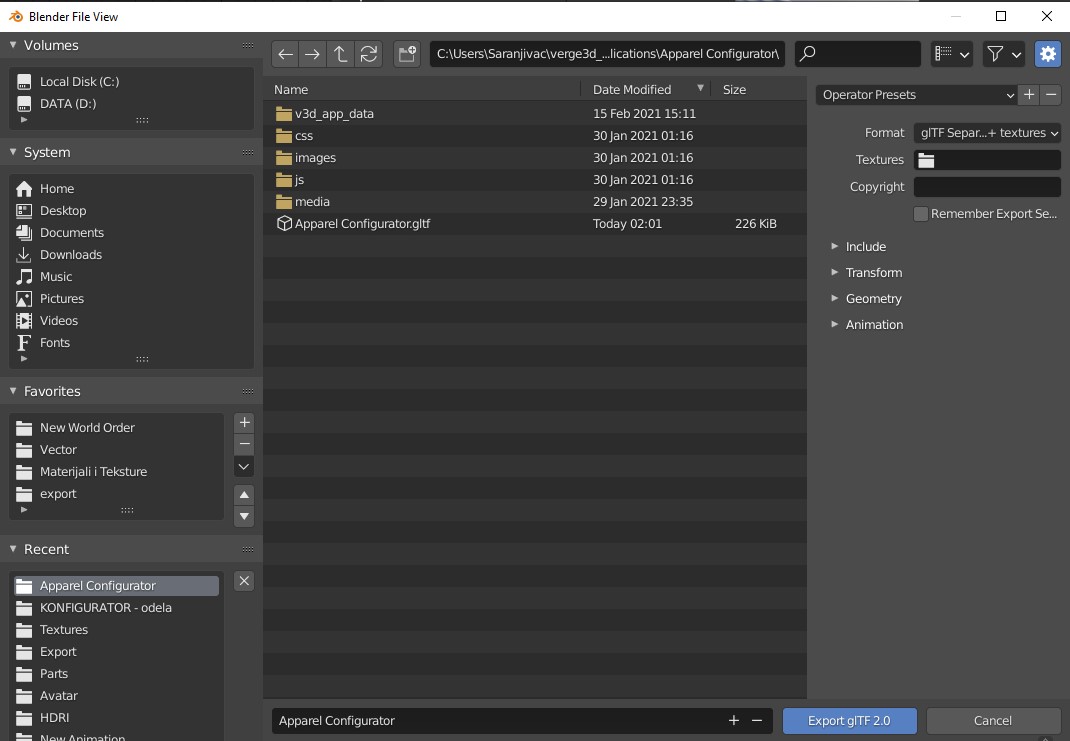This screenshot has height=741, width=1070.
Task: Open HDRI recent folder
Action: [x=116, y=718]
